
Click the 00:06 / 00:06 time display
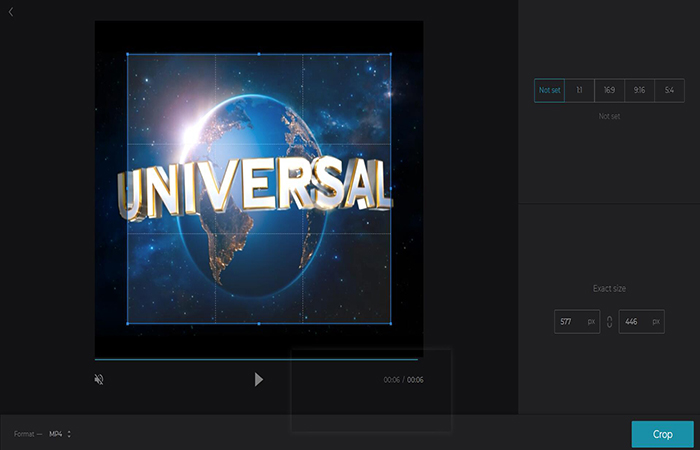pos(404,380)
